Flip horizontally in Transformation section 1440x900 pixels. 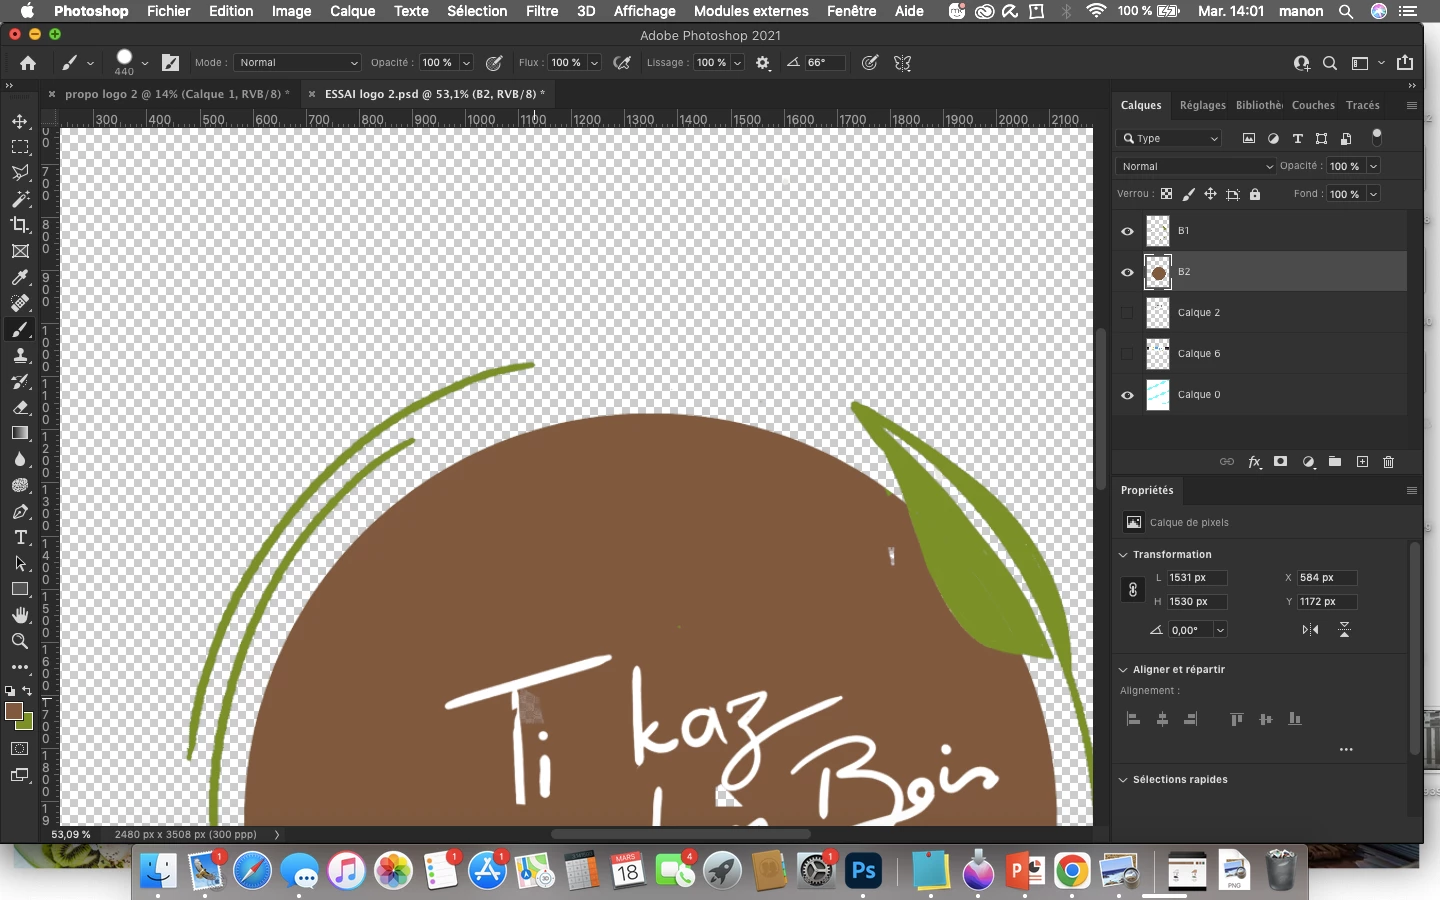(1310, 630)
